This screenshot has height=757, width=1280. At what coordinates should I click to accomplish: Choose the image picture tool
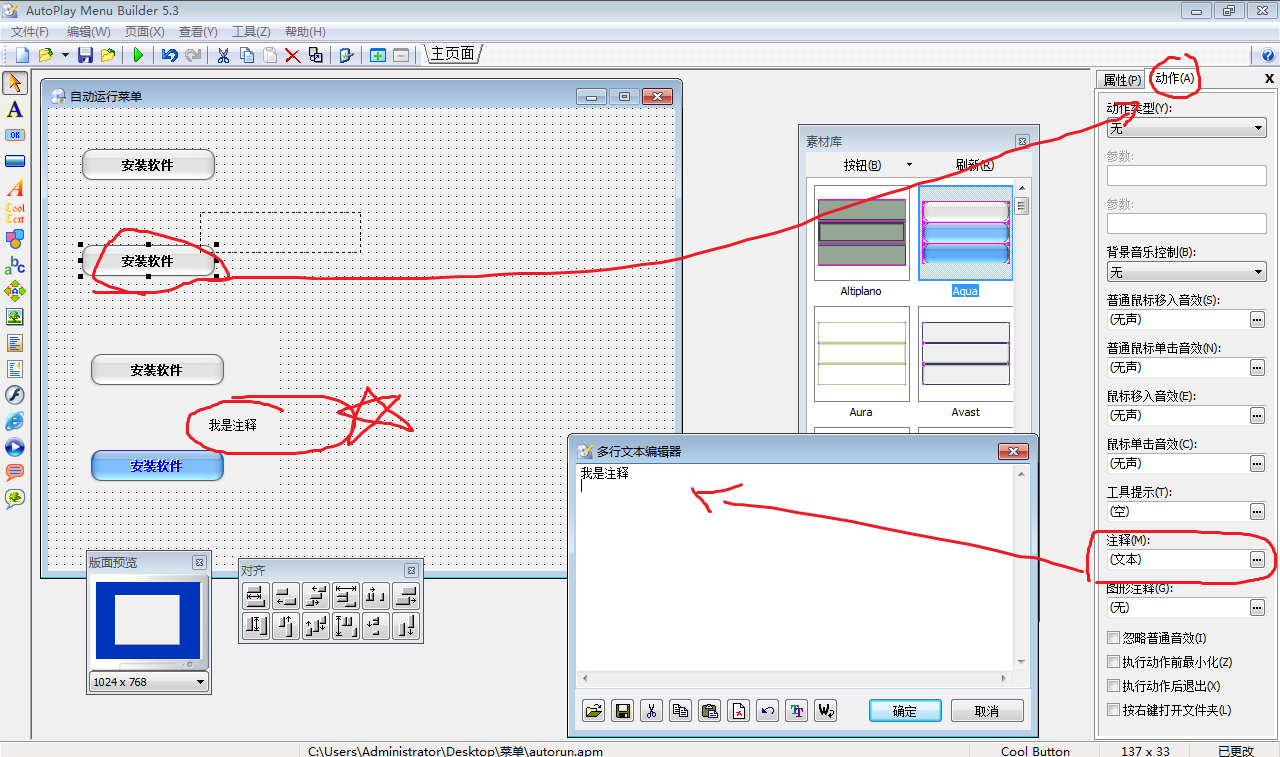[15, 317]
